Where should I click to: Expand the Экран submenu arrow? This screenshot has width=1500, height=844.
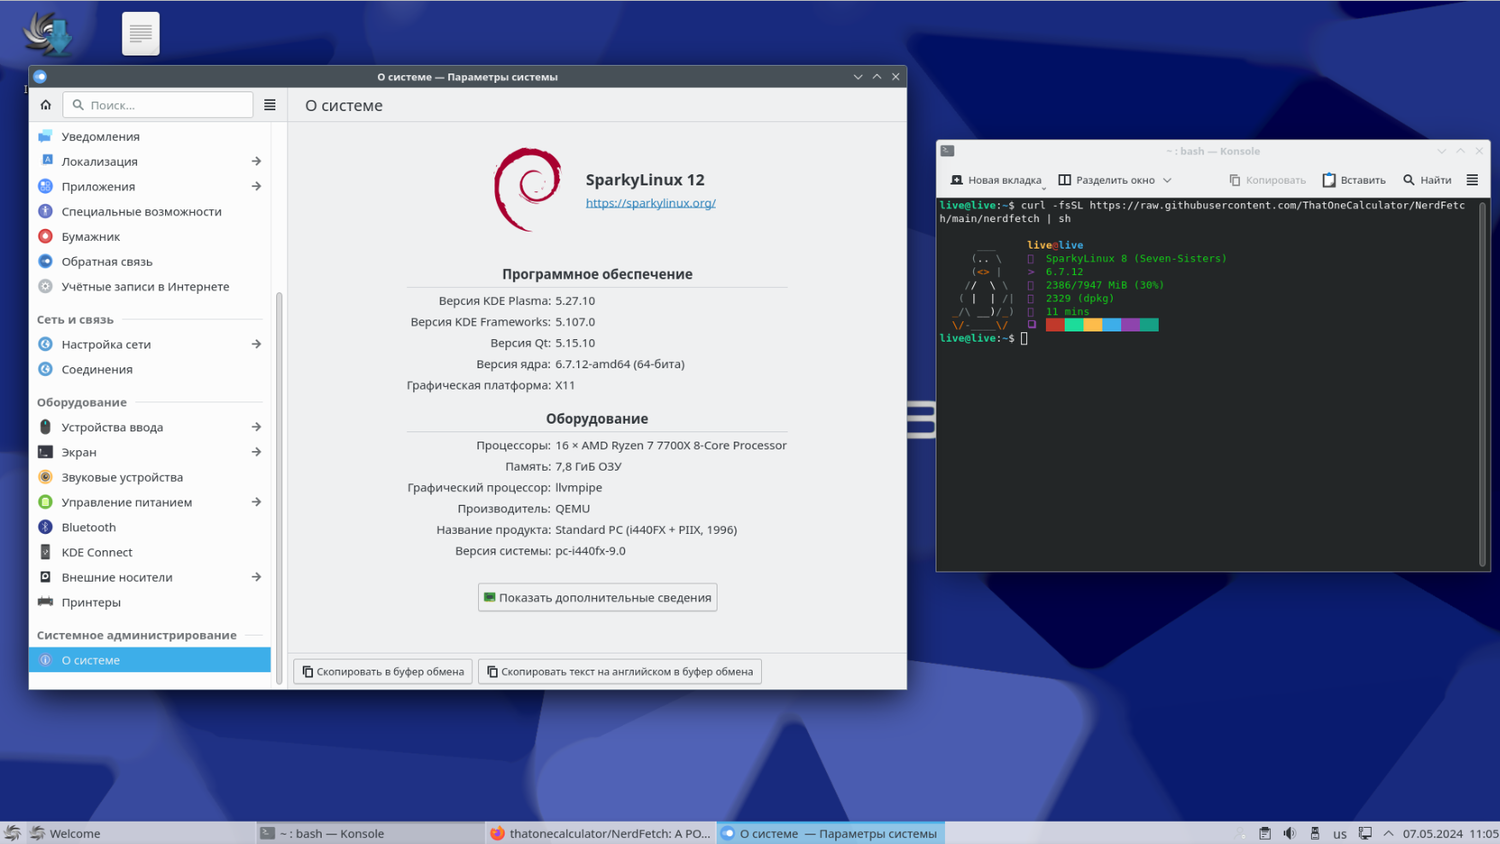pyautogui.click(x=256, y=452)
